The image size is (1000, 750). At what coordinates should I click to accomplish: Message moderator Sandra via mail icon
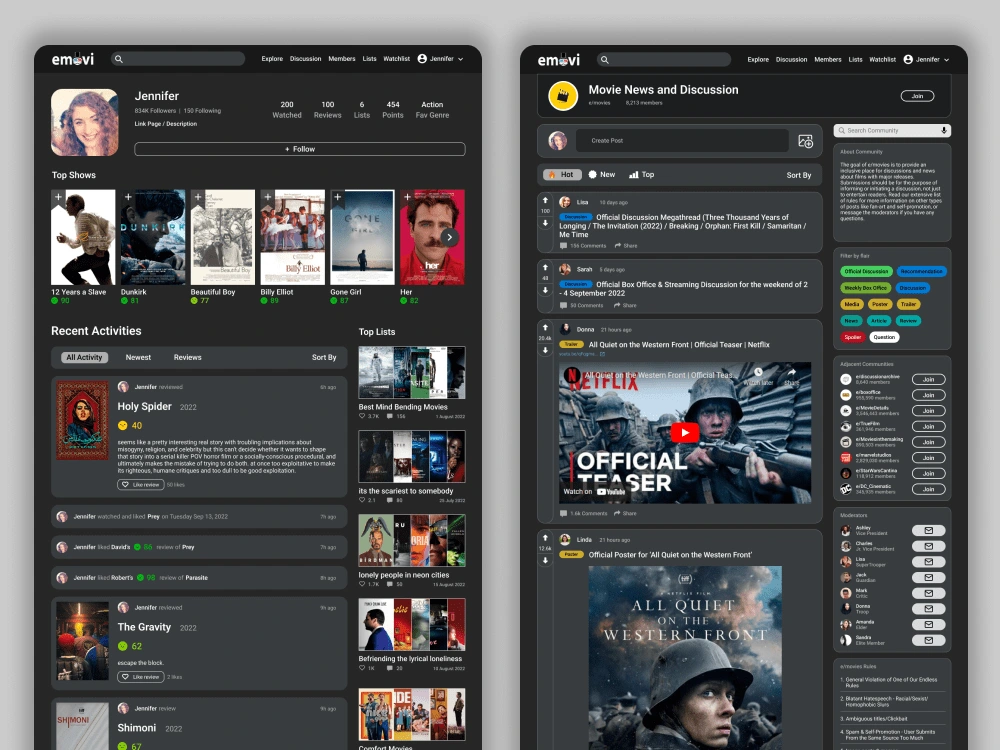[x=929, y=640]
